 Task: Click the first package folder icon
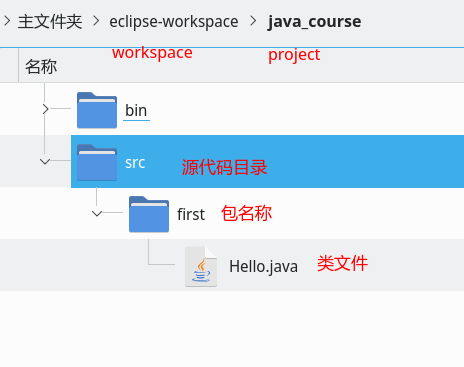click(x=149, y=214)
